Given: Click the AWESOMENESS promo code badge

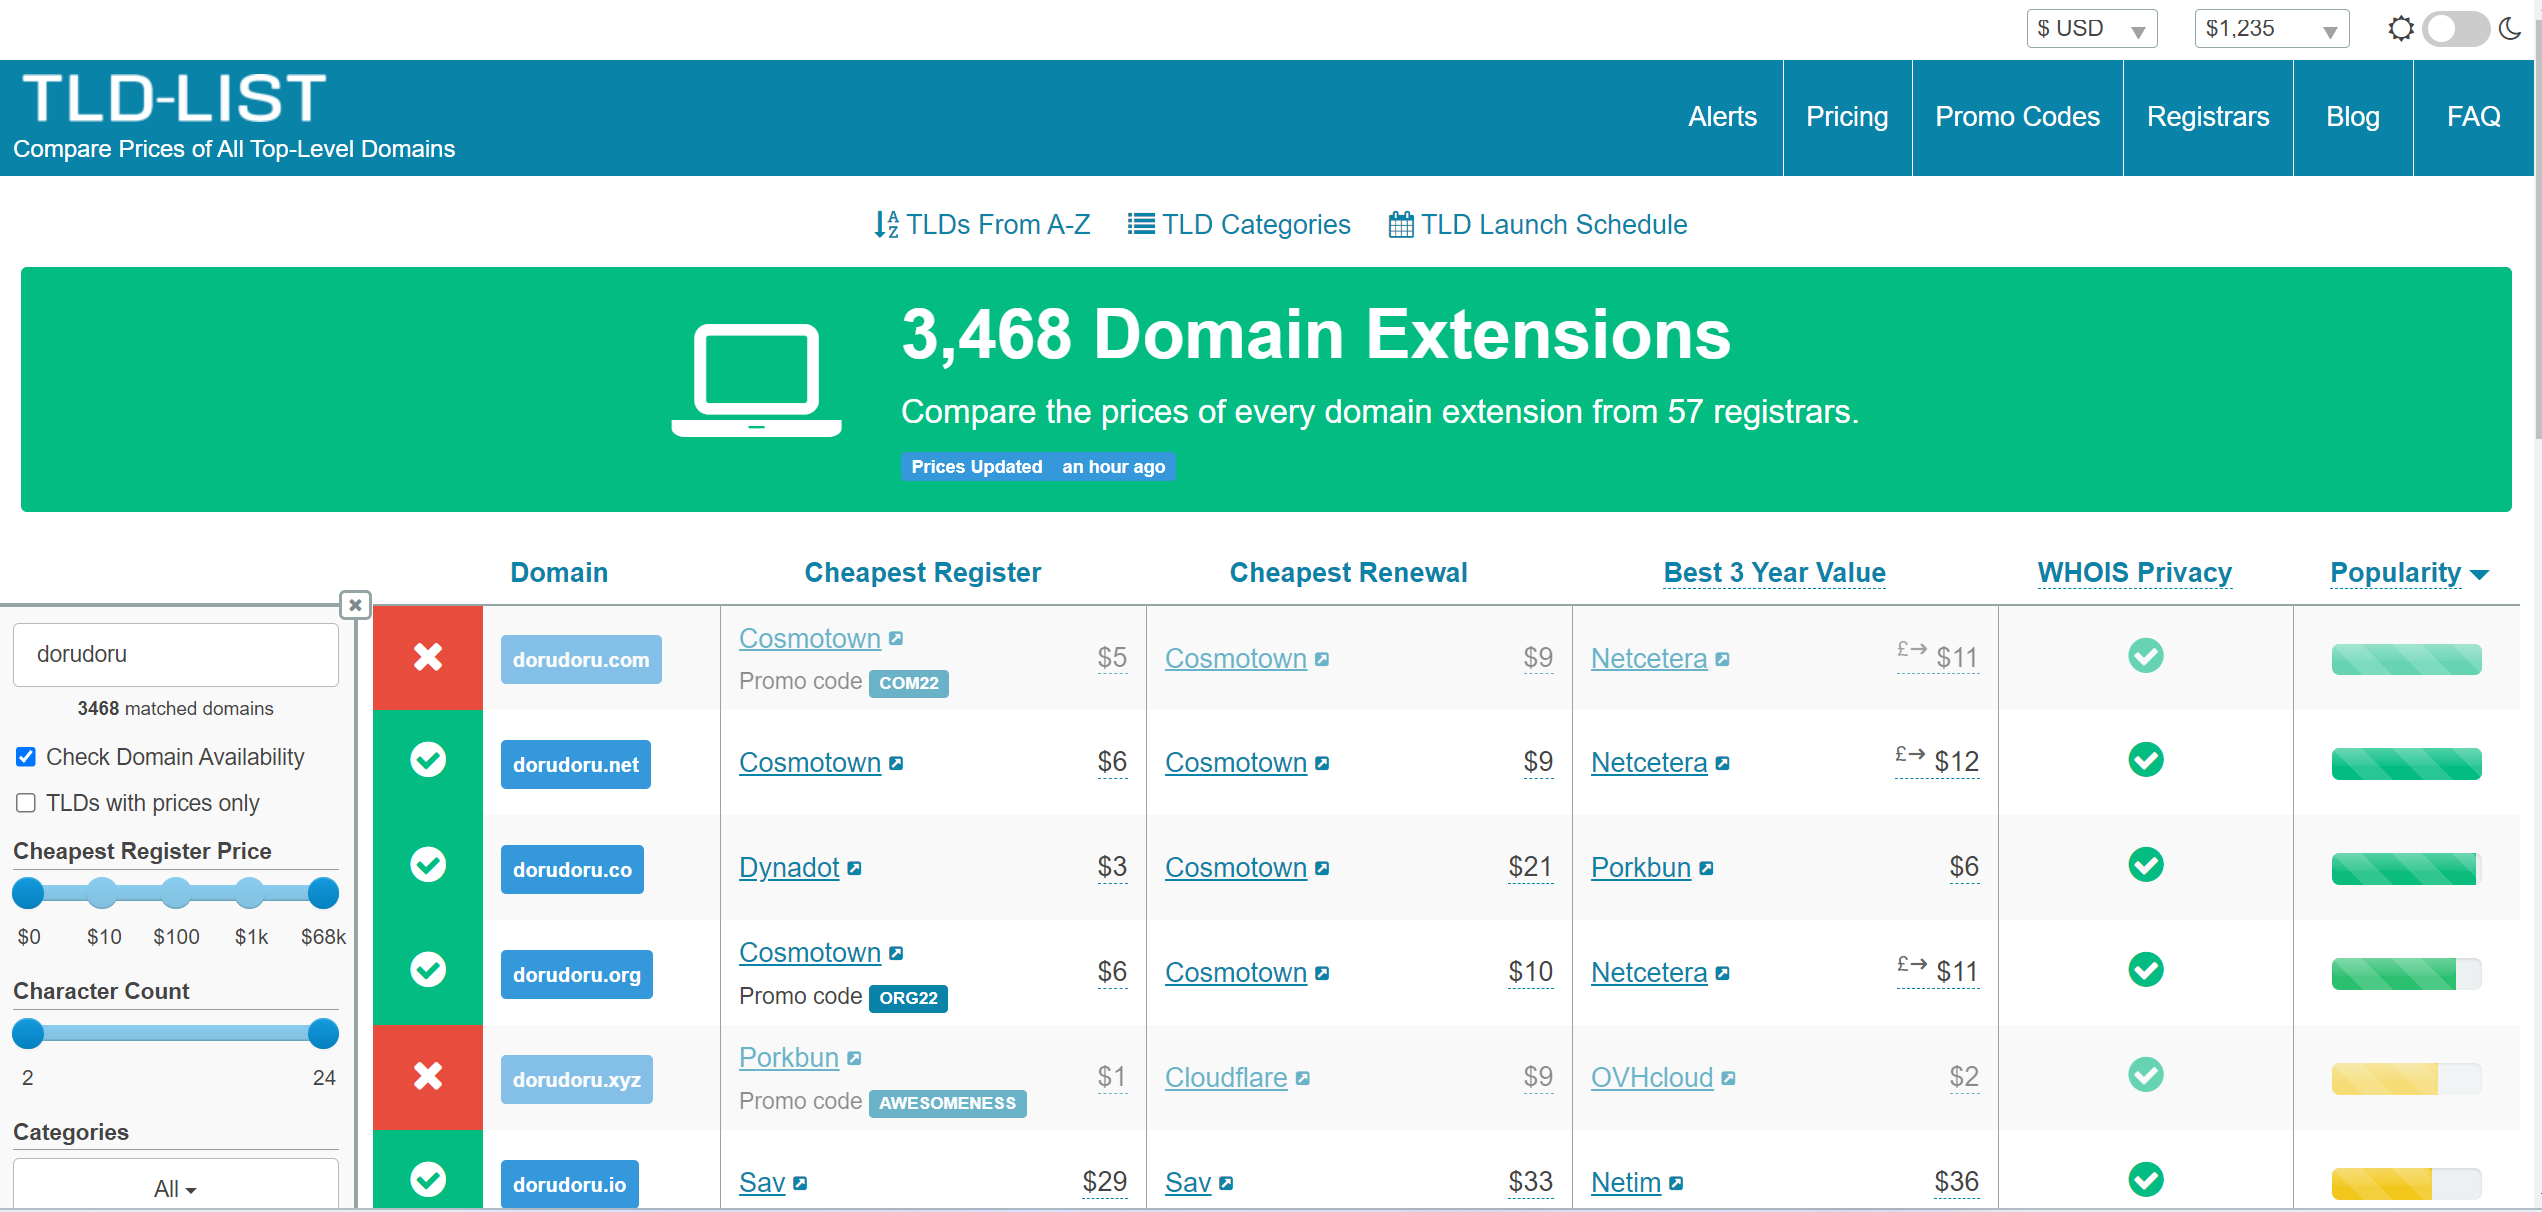Looking at the screenshot, I should pos(948,1103).
